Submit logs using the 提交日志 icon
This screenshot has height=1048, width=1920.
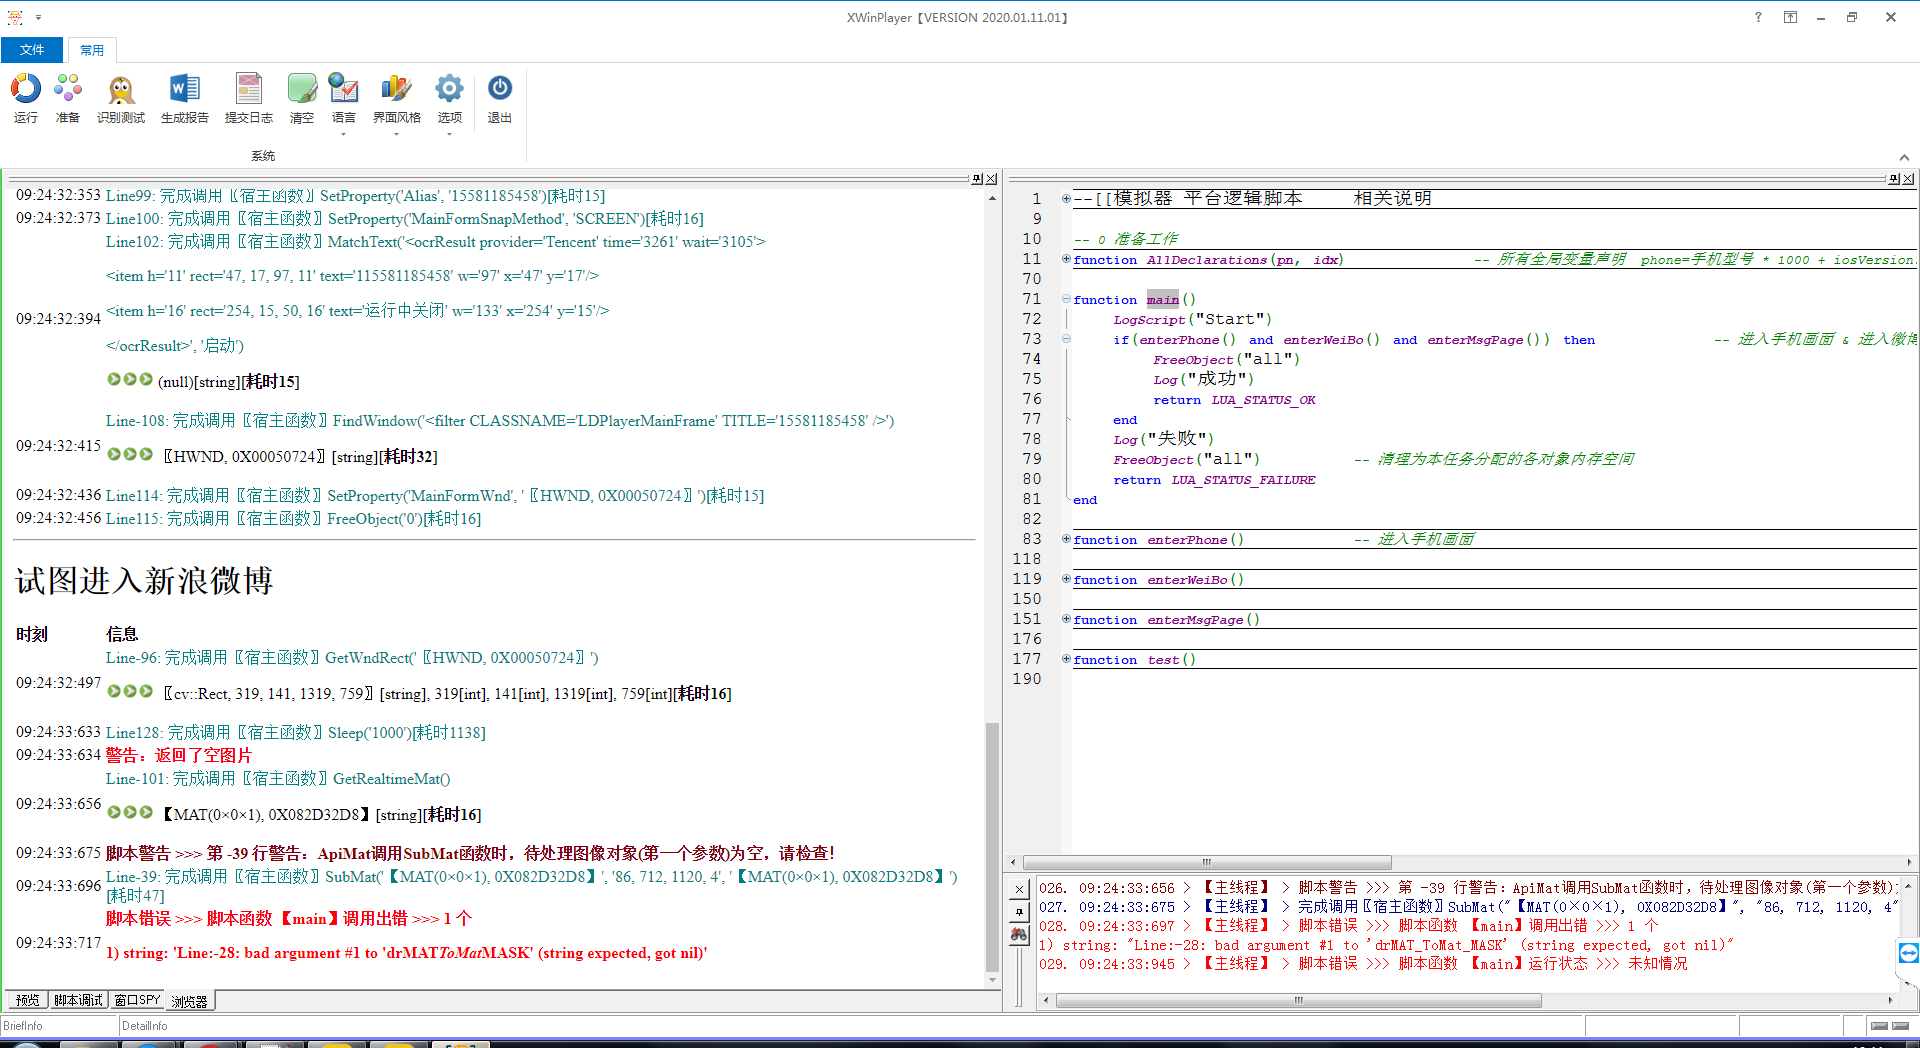(249, 97)
